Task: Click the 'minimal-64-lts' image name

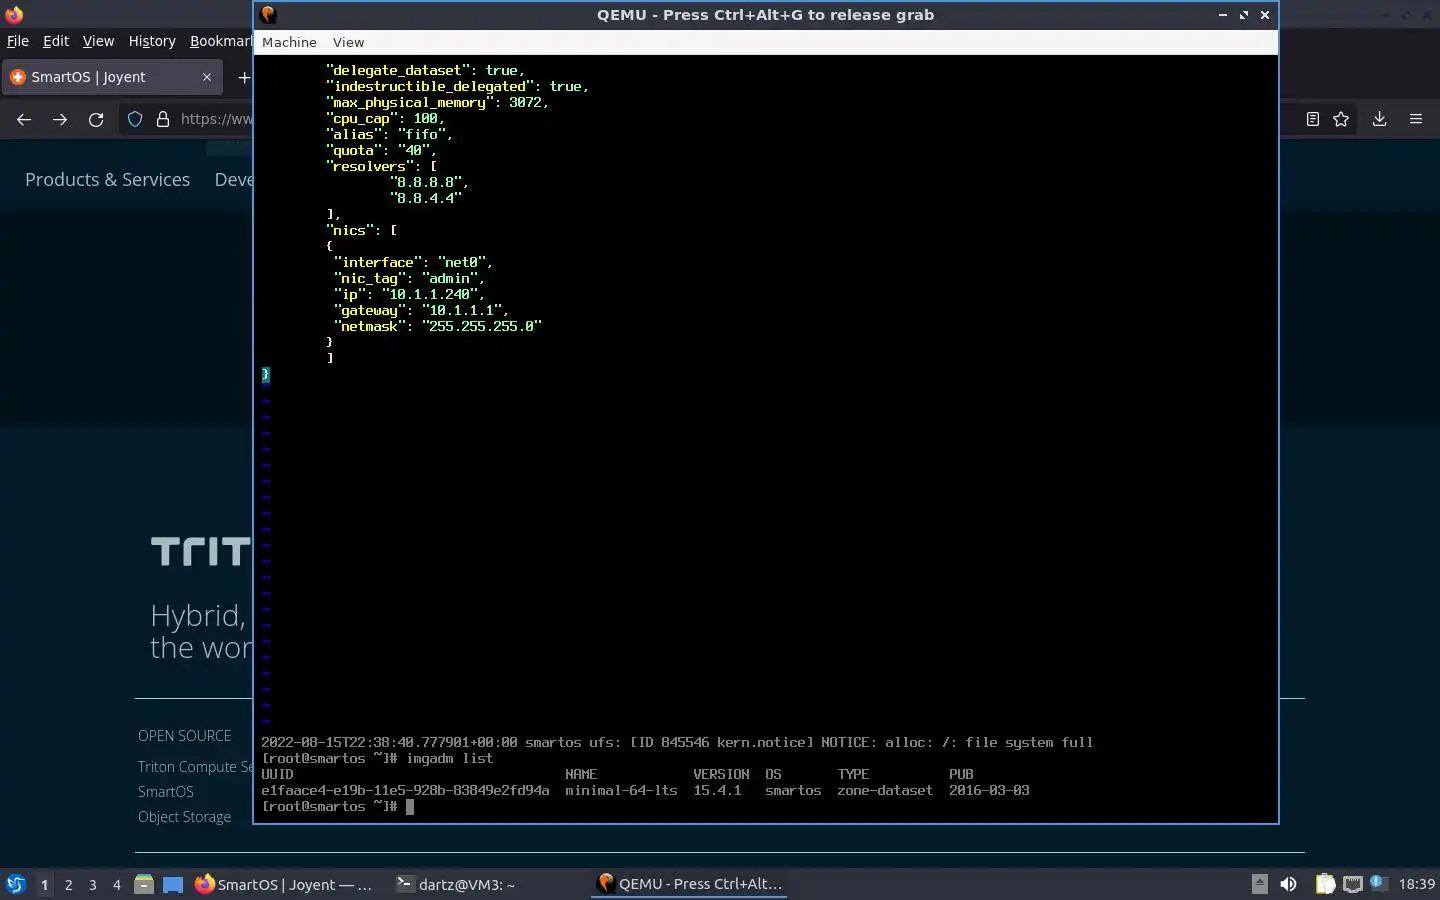Action: pos(621,790)
